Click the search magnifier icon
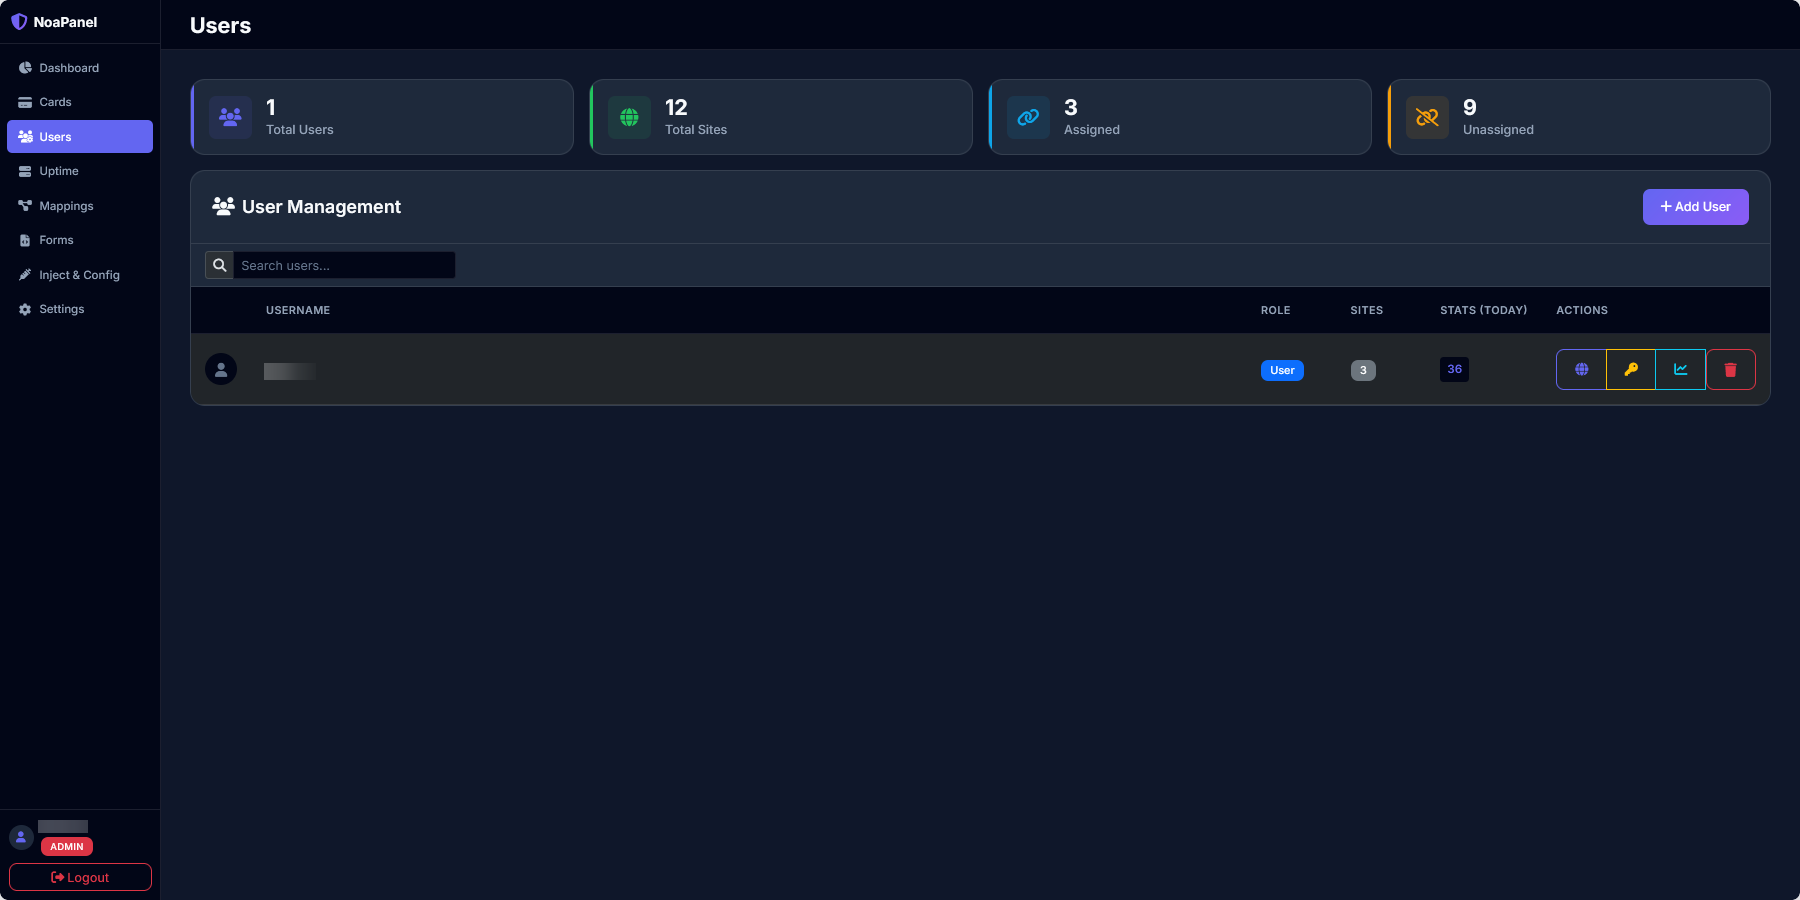The image size is (1800, 900). pos(220,265)
